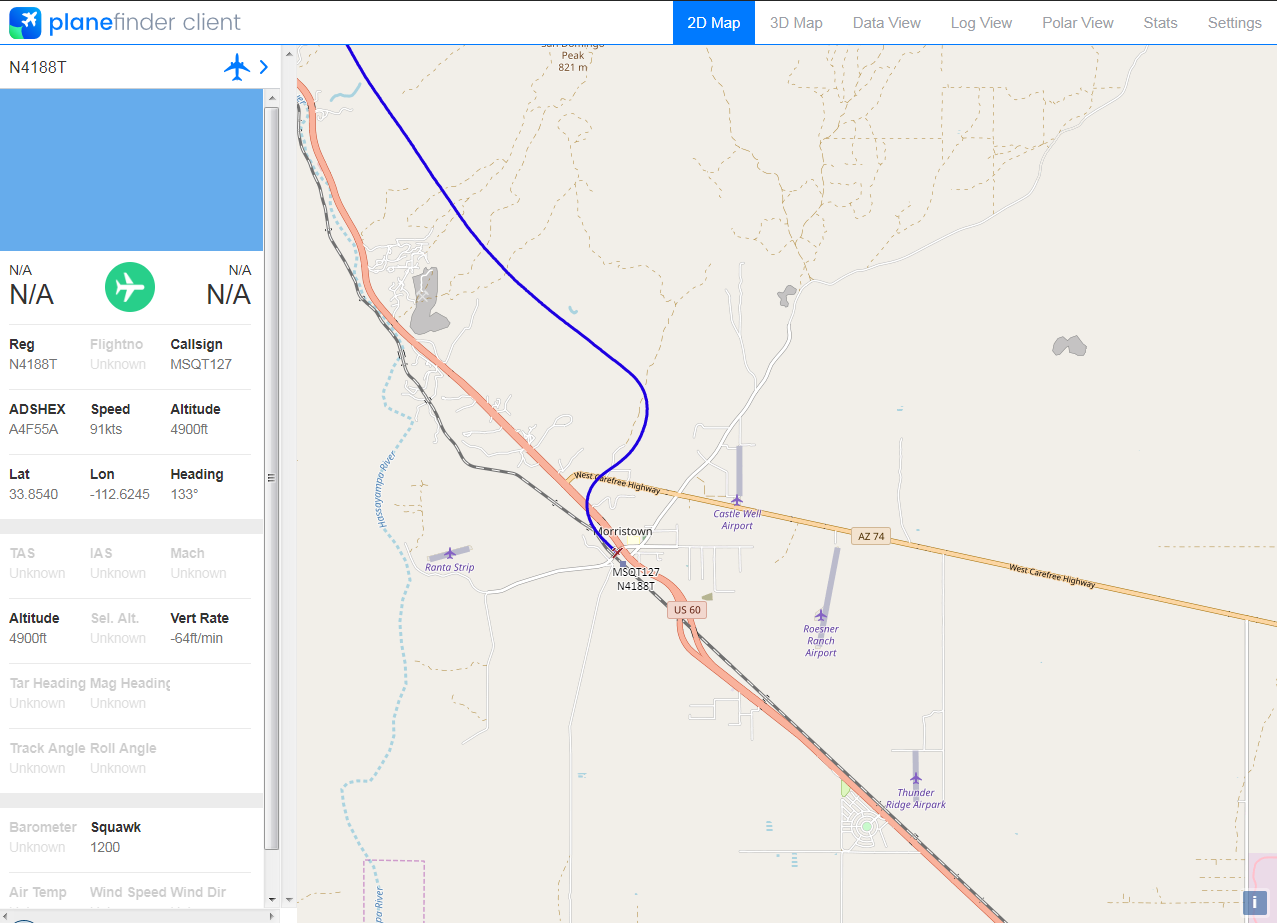Click the Morristown town label
Screen dimensions: 1277x923
pos(624,532)
